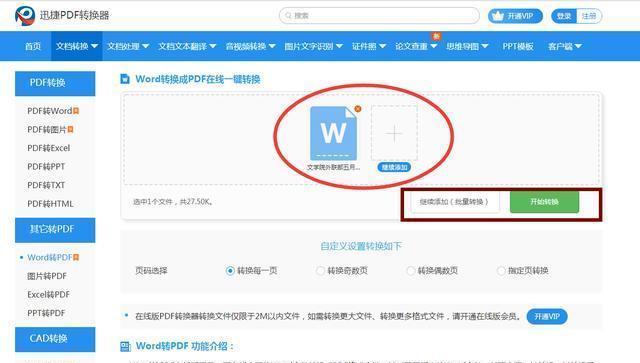Click blue 继续添加 button under plus box
This screenshot has height=363, width=640.
(394, 167)
